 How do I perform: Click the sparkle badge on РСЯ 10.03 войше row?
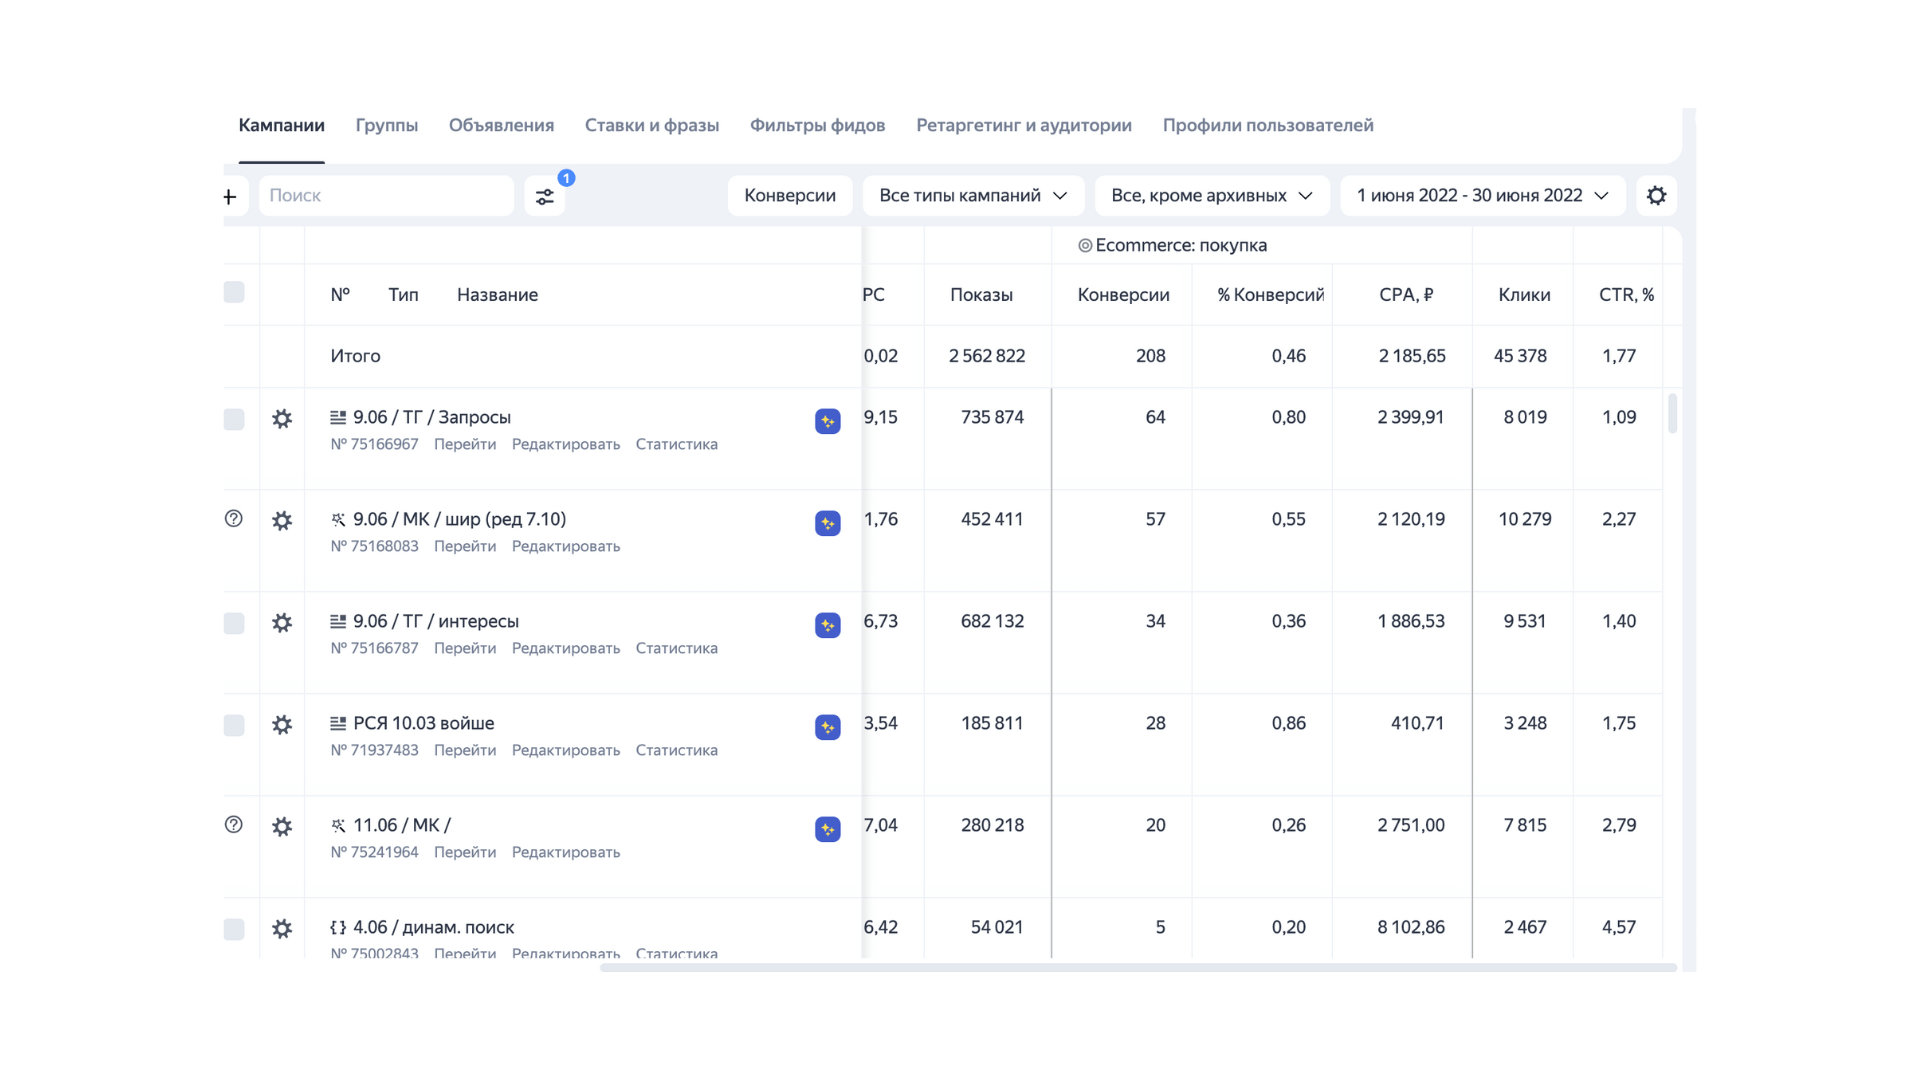click(827, 727)
